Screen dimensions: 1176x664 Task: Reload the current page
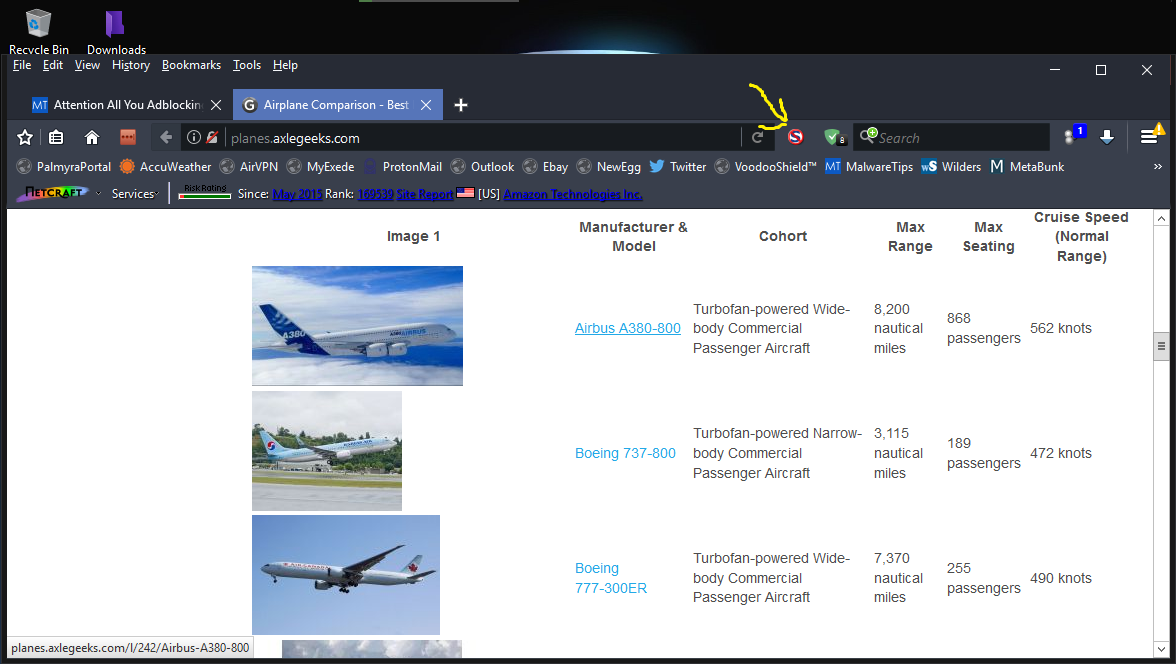click(758, 137)
